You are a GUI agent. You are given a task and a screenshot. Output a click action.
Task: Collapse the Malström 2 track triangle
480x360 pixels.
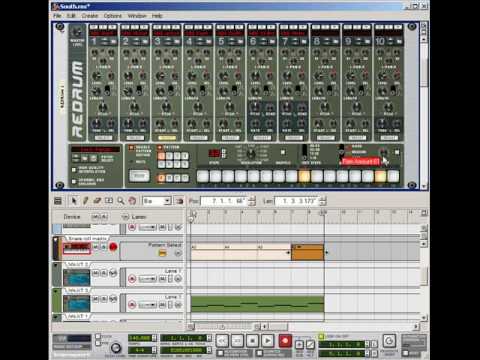coord(56,265)
